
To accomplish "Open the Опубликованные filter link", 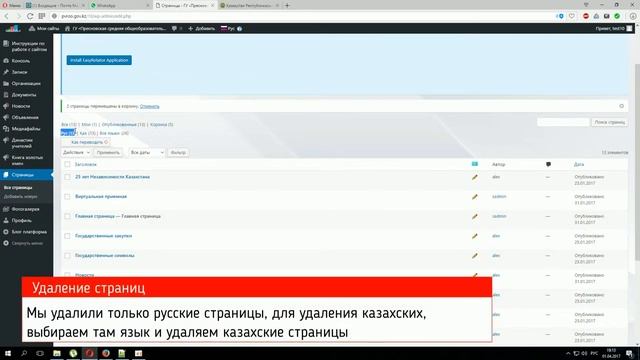I will 123,124.
